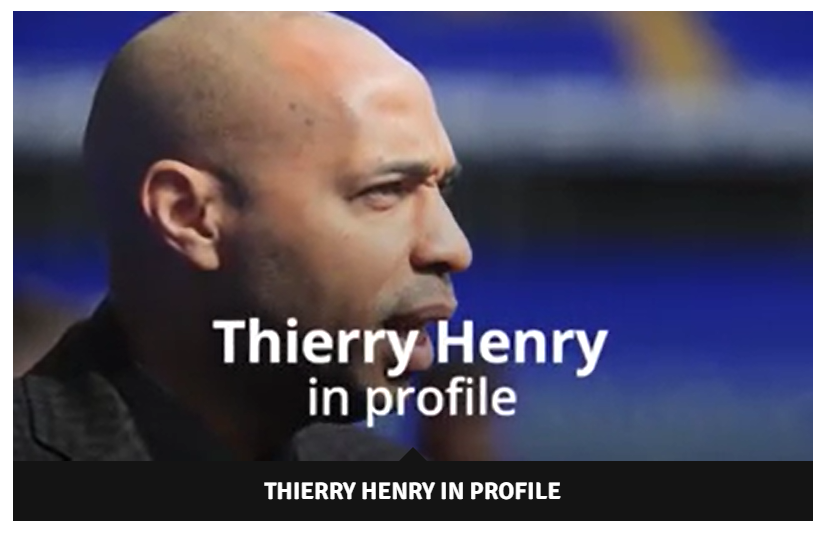Click the large 'Thierry Henry' overlay title
The height and width of the screenshot is (535, 824).
pos(410,345)
